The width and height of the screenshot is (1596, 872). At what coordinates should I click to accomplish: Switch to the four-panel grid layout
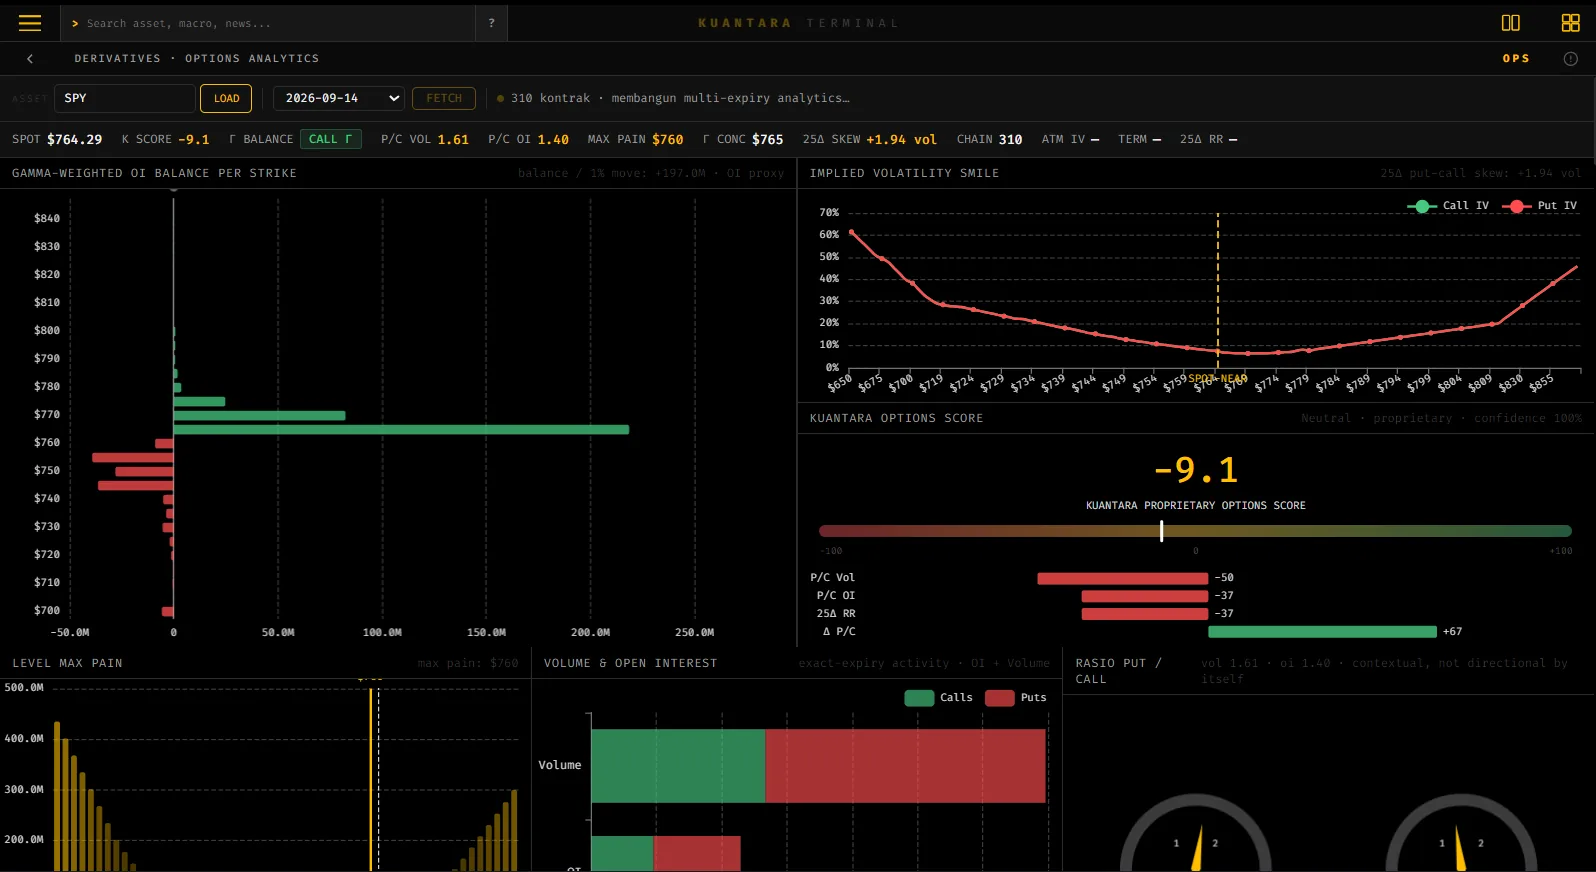pyautogui.click(x=1571, y=23)
